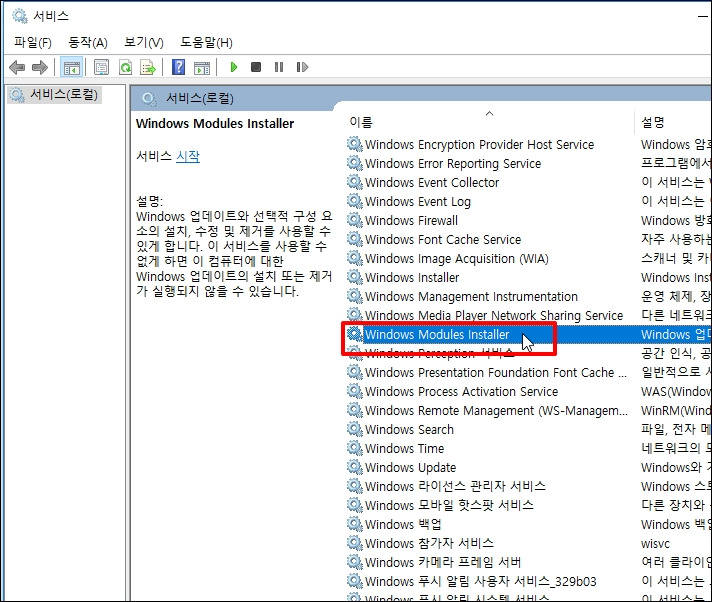Select Windows Firewall service row
Image resolution: width=712 pixels, height=602 pixels.
click(x=411, y=221)
